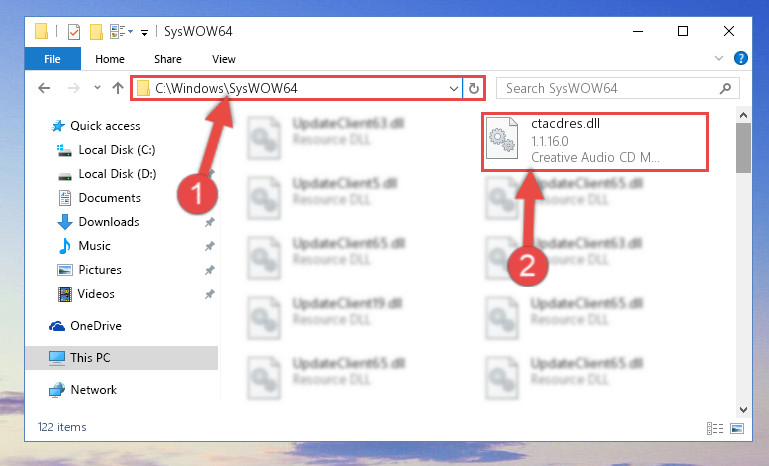This screenshot has width=769, height=466.
Task: Click the search magnifier icon
Action: coord(725,89)
